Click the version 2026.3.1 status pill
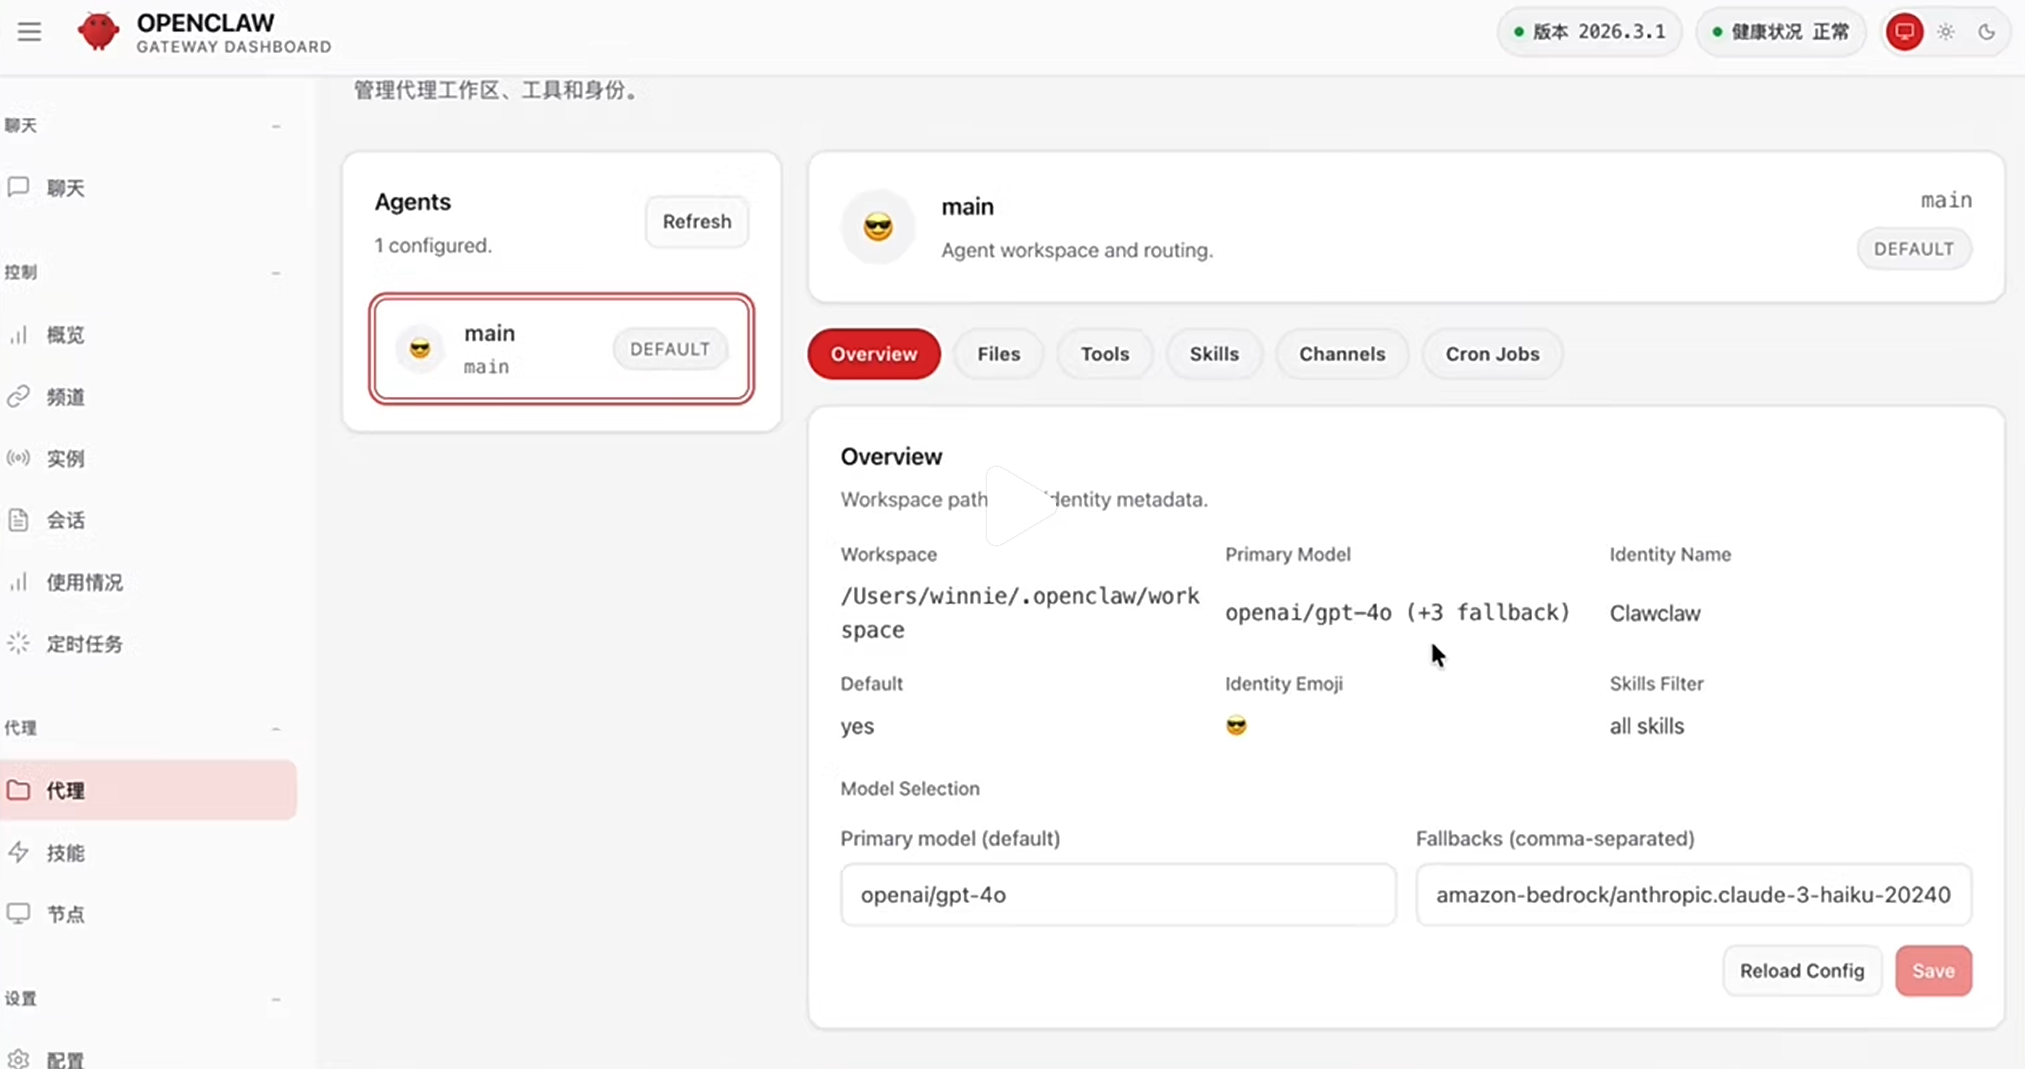2025x1069 pixels. (x=1589, y=32)
